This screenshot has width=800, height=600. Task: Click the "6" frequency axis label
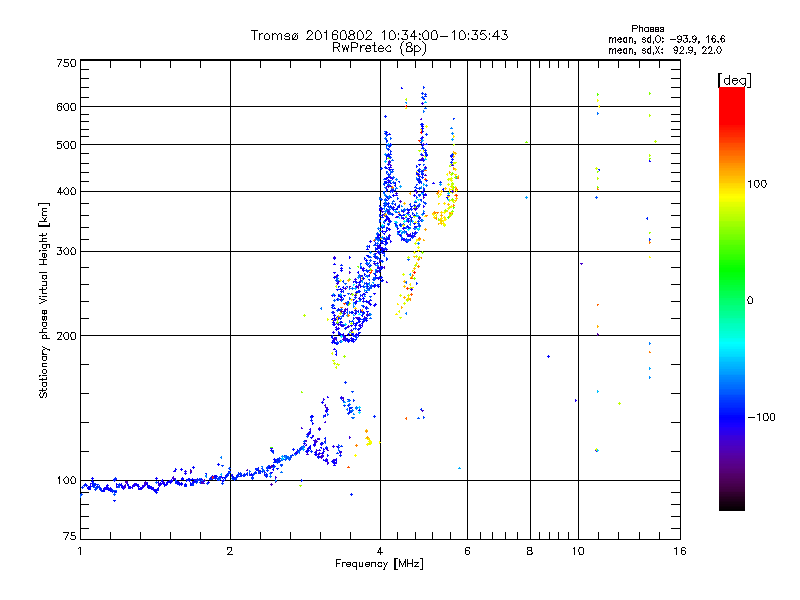coord(467,551)
